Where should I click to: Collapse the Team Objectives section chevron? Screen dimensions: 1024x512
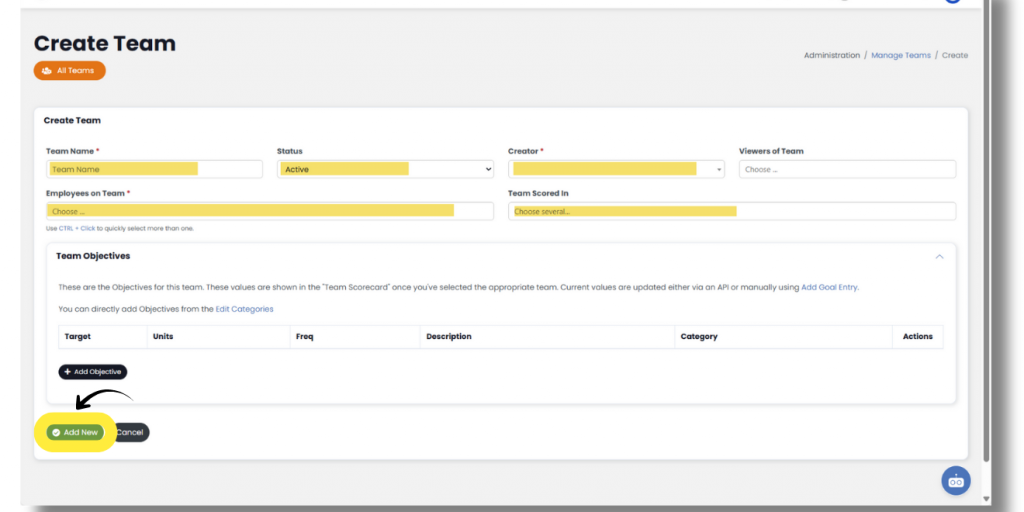click(939, 257)
